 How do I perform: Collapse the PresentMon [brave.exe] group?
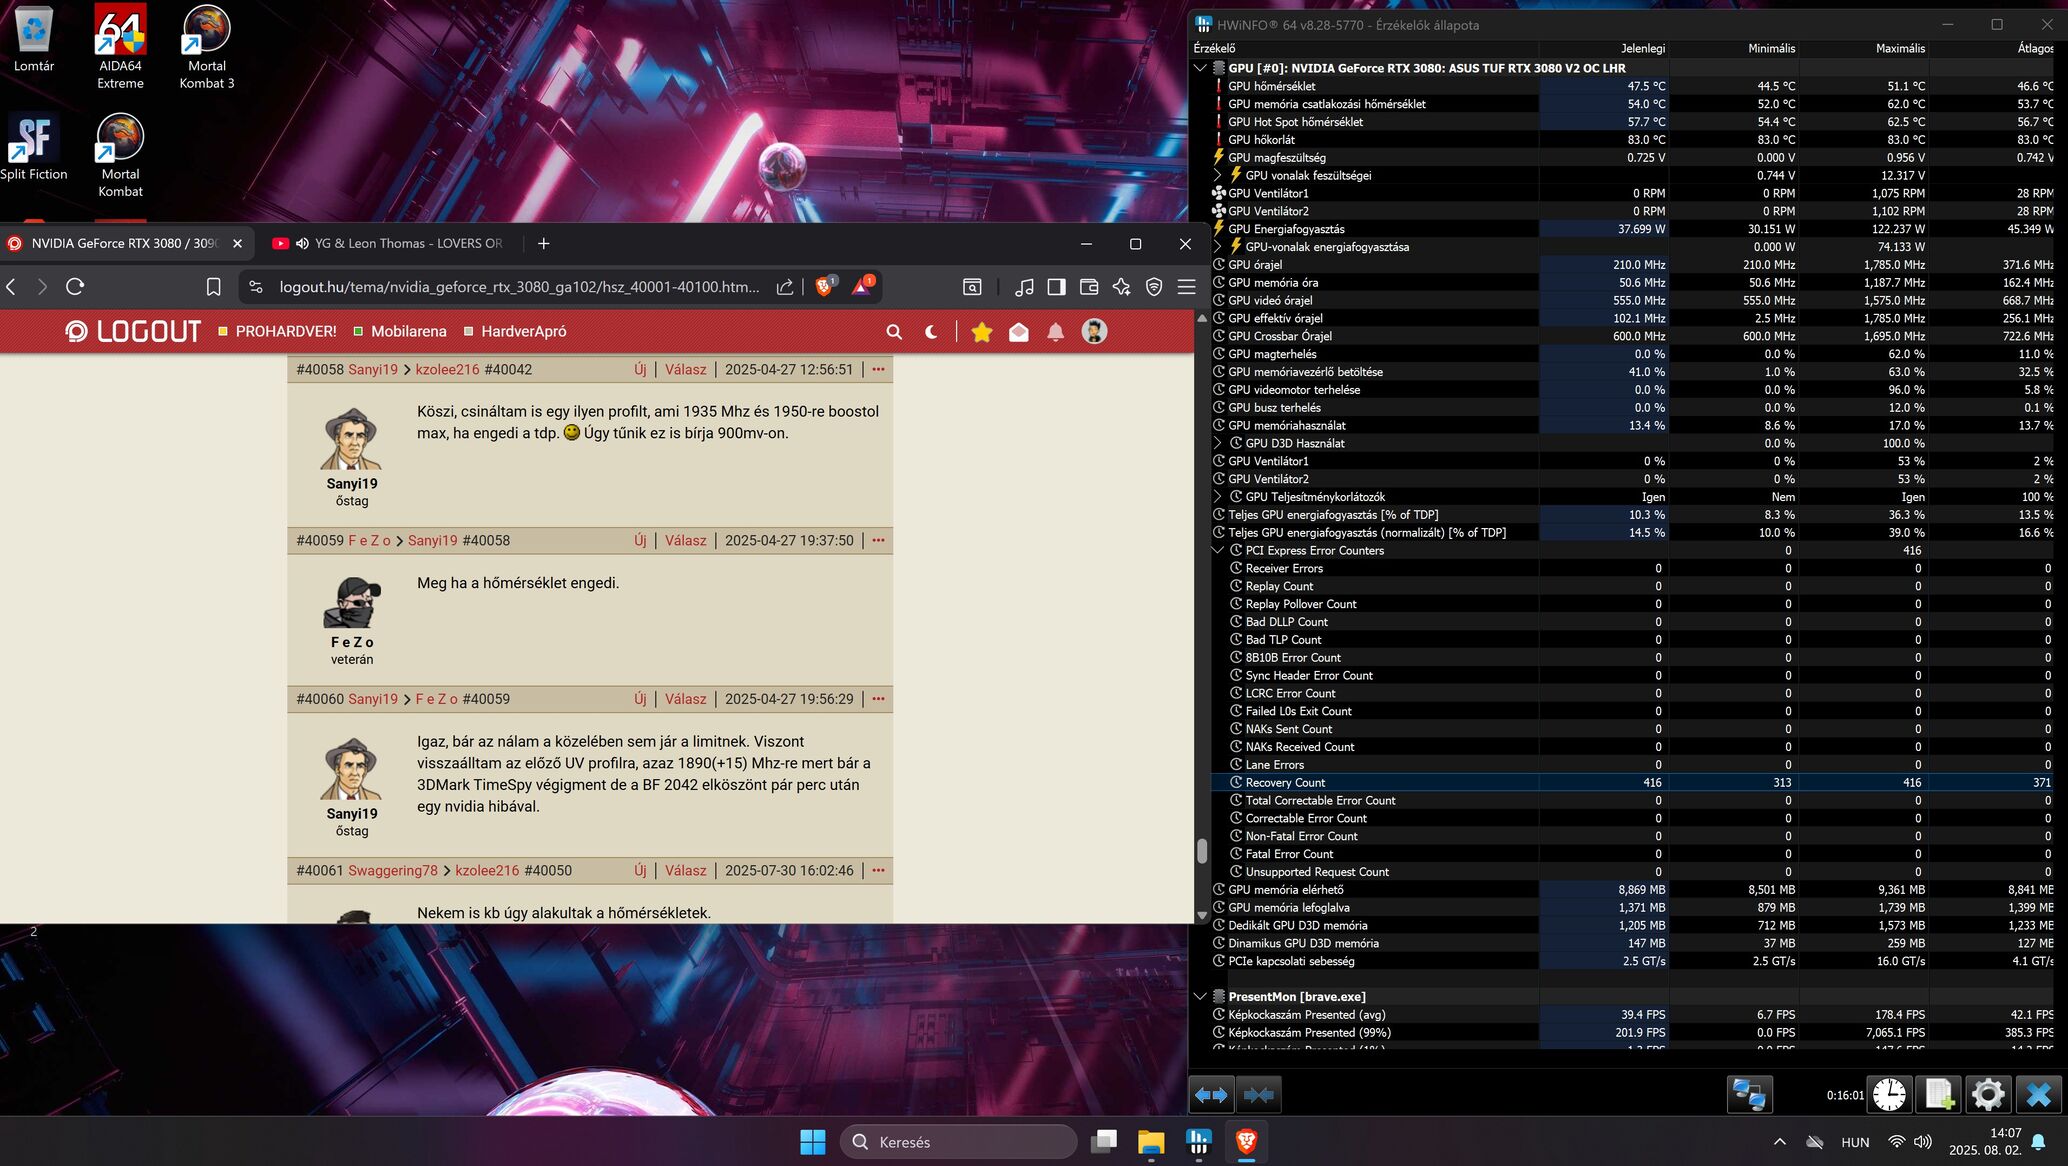pyautogui.click(x=1200, y=997)
